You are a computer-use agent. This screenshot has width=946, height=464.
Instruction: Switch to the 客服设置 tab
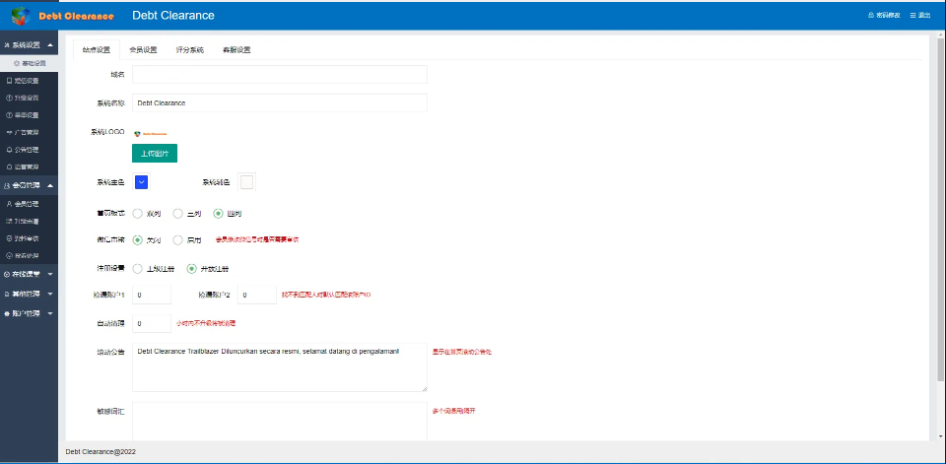pyautogui.click(x=236, y=50)
